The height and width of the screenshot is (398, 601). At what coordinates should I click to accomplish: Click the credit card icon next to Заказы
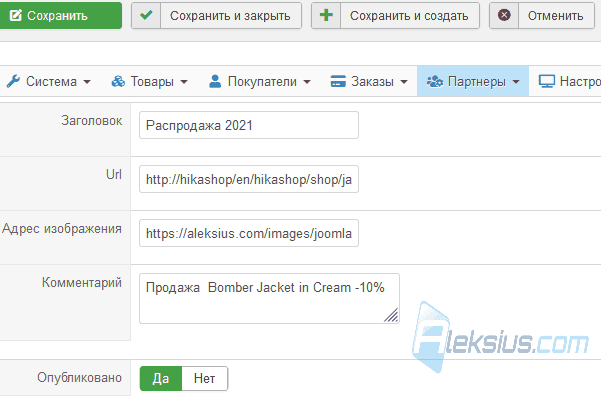(x=338, y=81)
